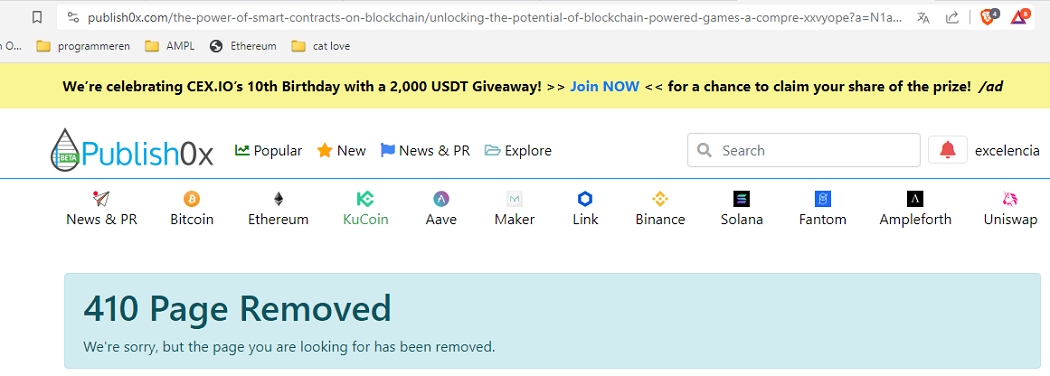Click the Brave Rewards triangle icon

[x=1019, y=17]
